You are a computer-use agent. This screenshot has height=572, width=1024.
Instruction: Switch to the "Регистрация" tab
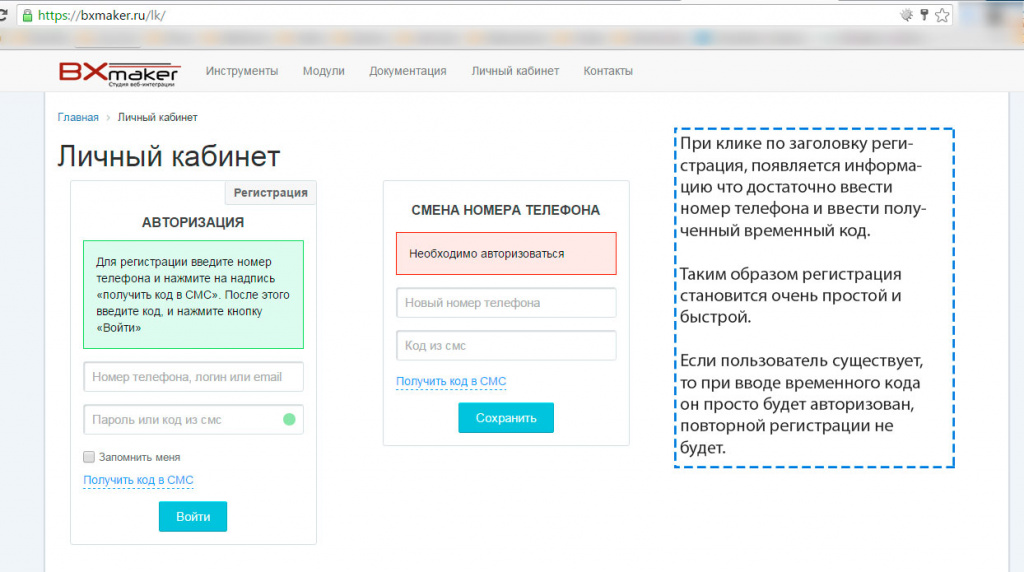[x=270, y=192]
